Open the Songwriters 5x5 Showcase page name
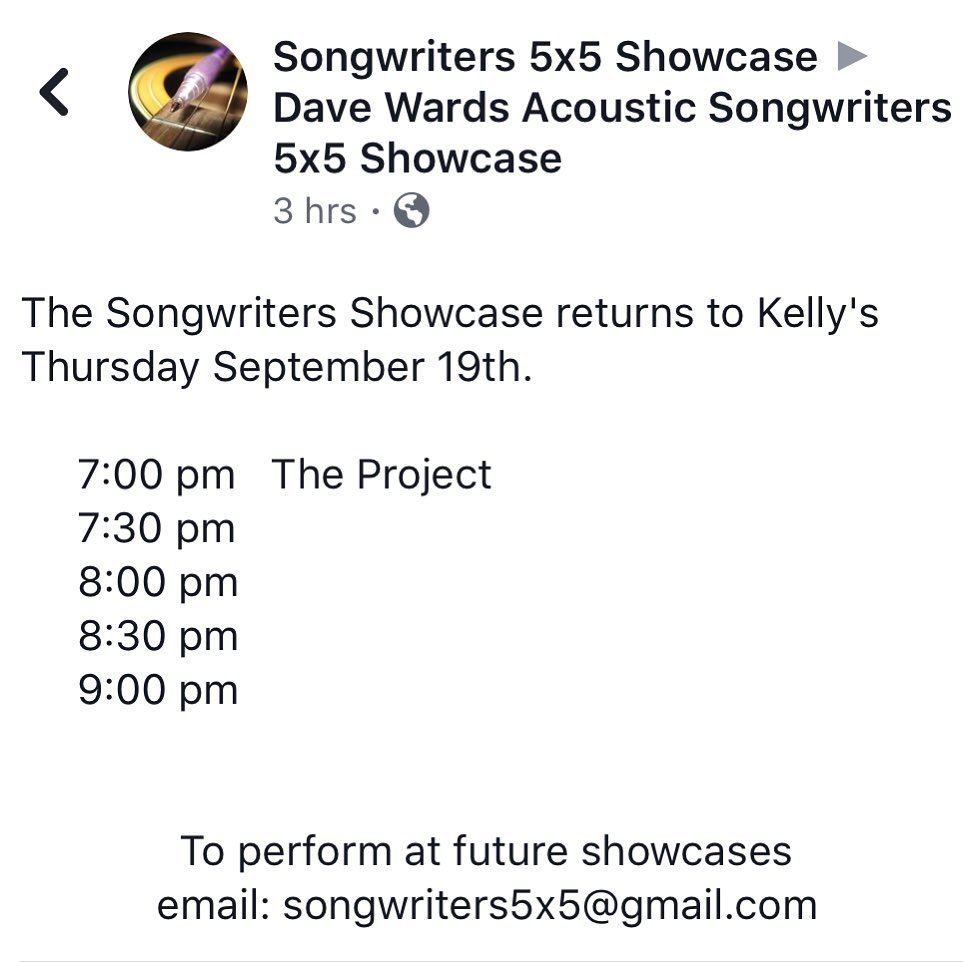The width and height of the screenshot is (963, 963). [x=545, y=57]
